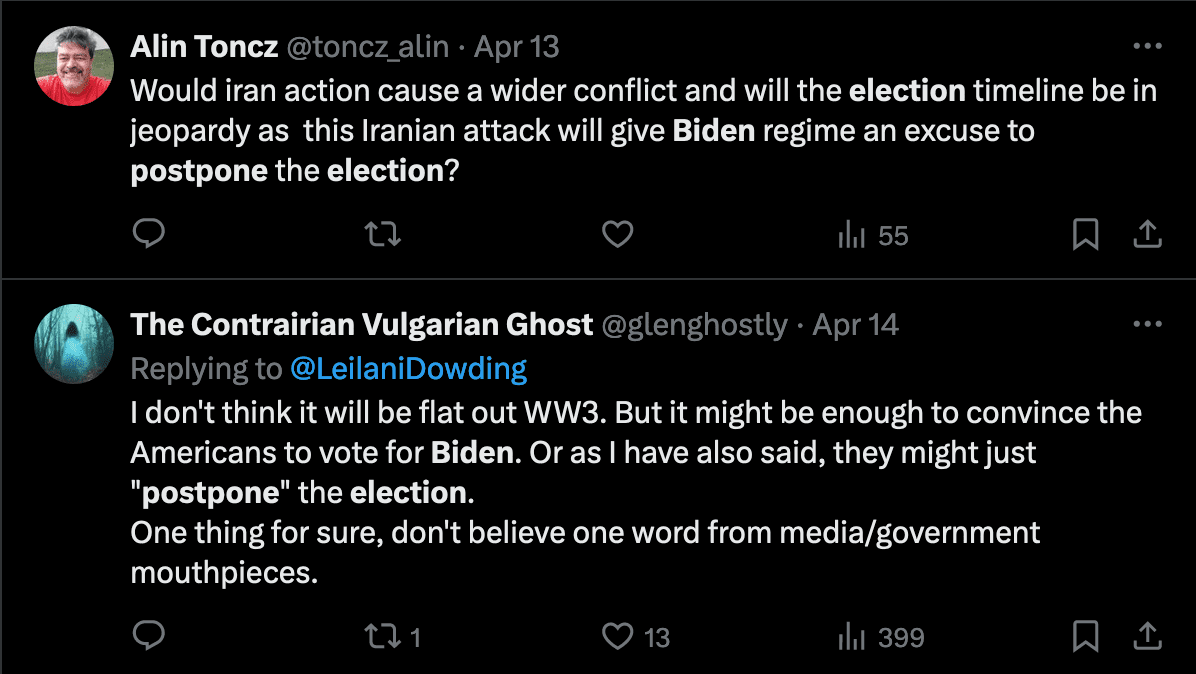The width and height of the screenshot is (1196, 674).
Task: Bookmark Alin Toncz's tweet
Action: coord(1085,234)
